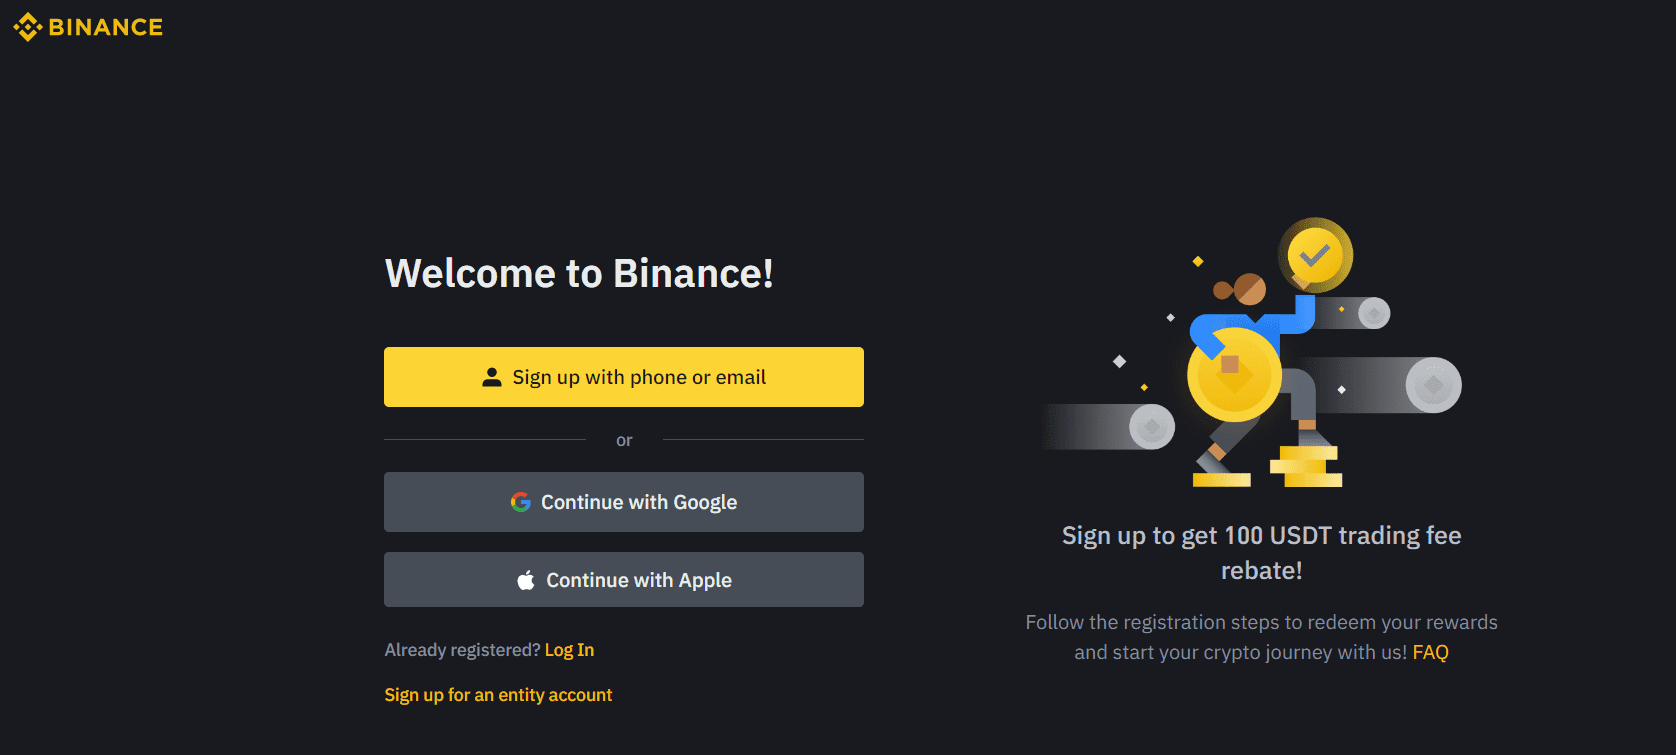Choose Continue with Google text

[x=639, y=502]
